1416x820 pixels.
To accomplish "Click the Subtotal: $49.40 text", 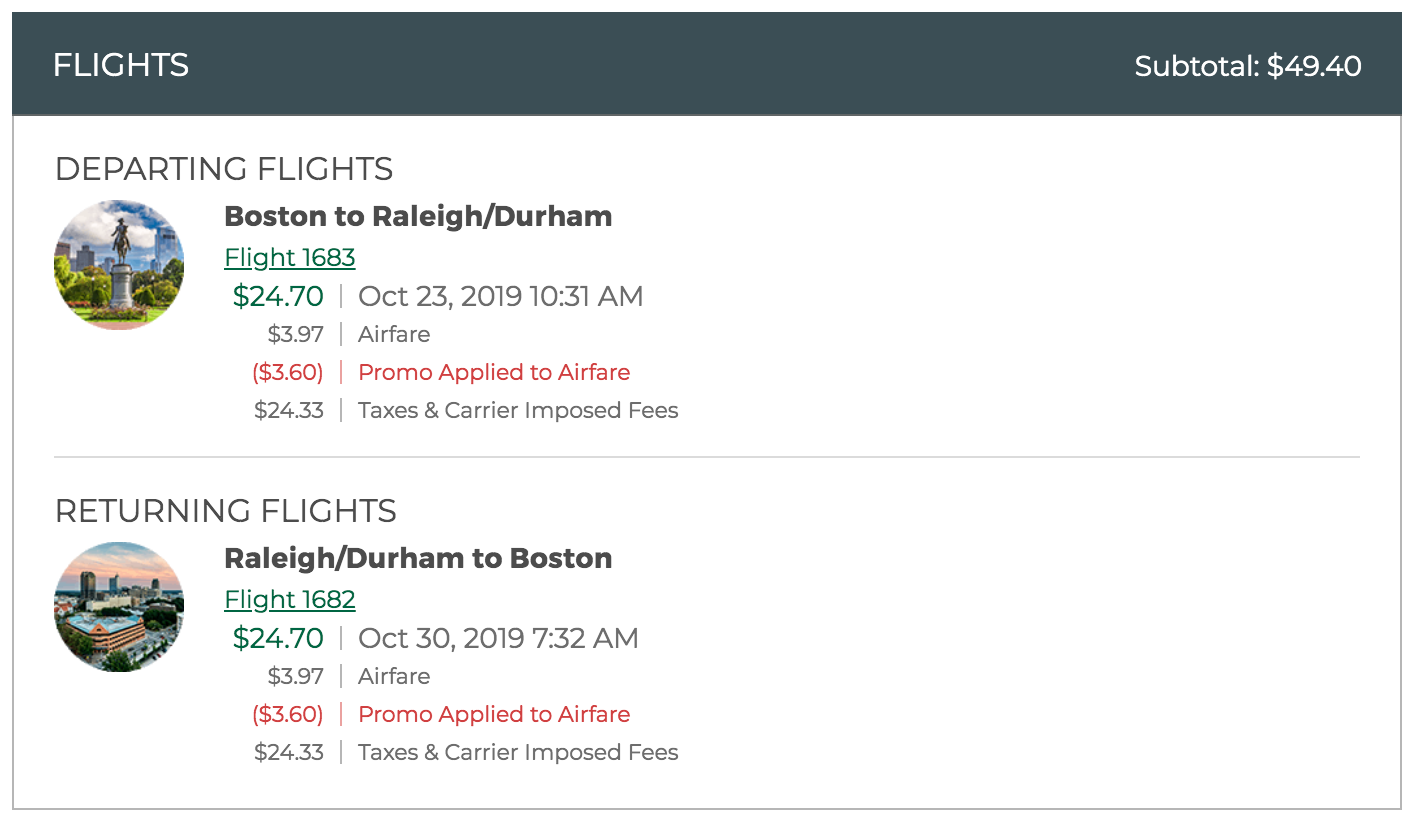I will pos(1248,66).
